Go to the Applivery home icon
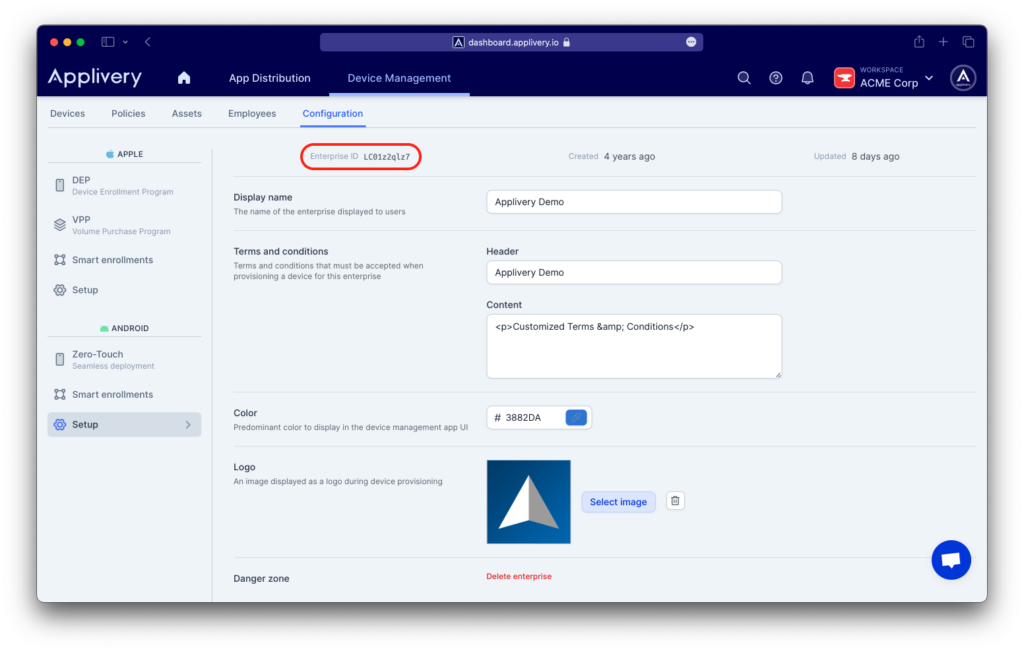1024x651 pixels. pos(184,78)
